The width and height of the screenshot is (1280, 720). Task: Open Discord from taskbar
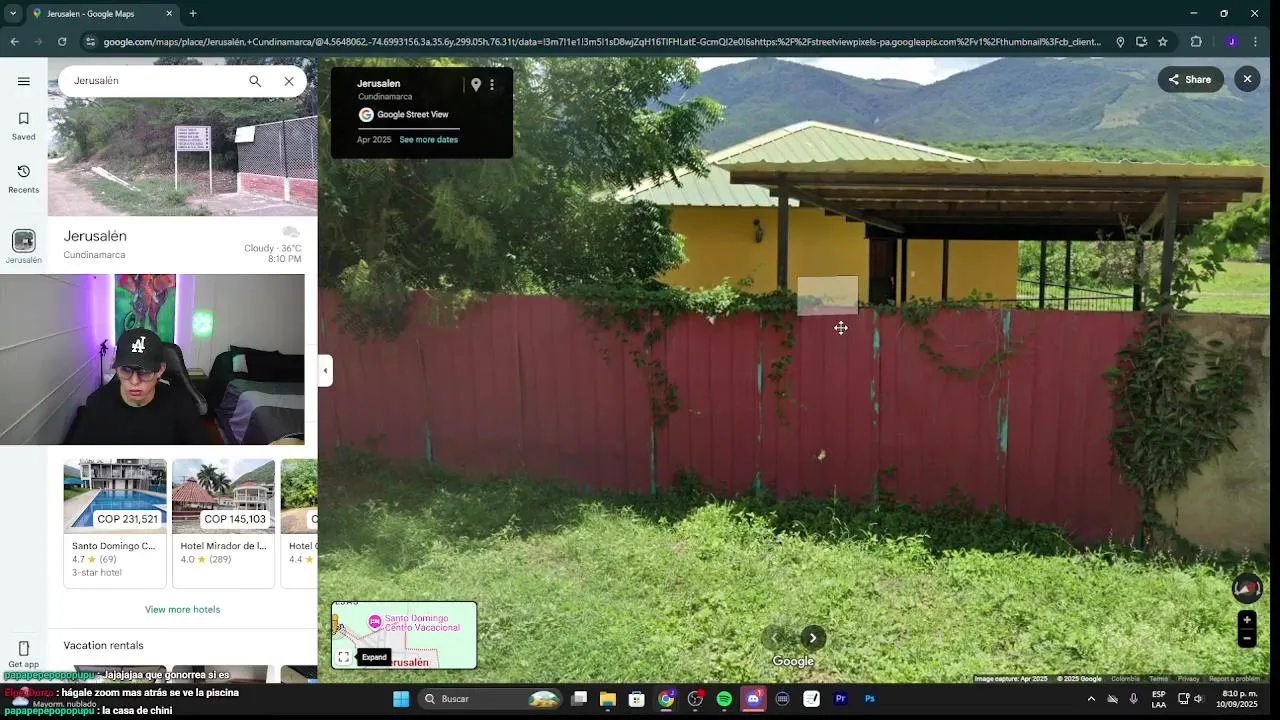tap(753, 699)
